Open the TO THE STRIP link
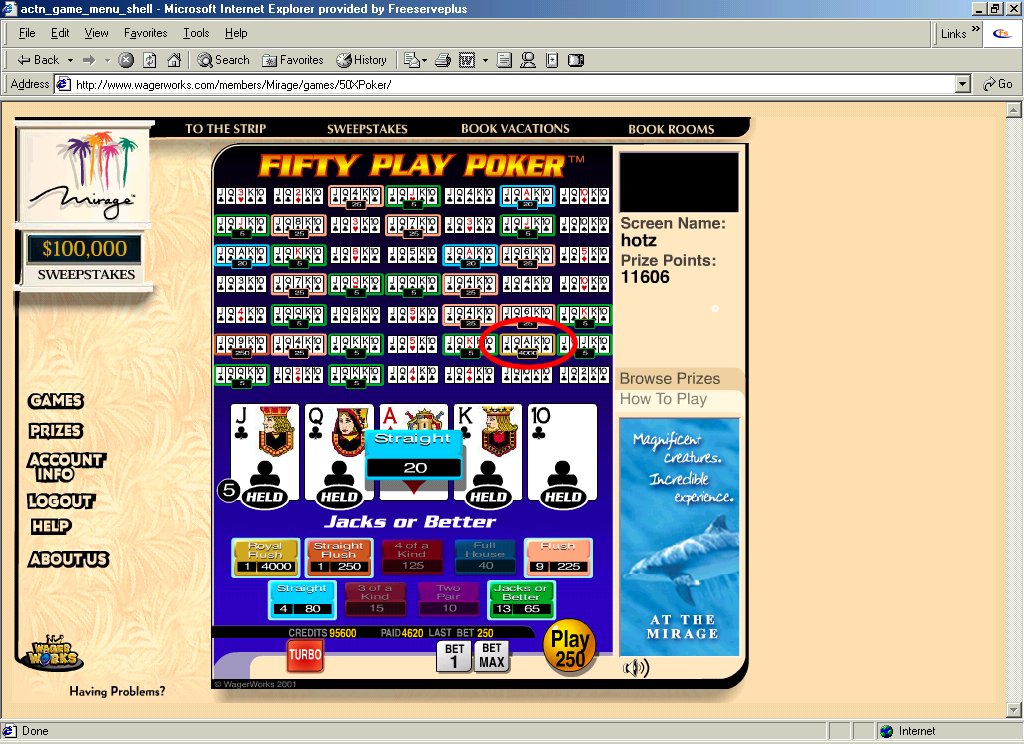This screenshot has height=744, width=1024. pyautogui.click(x=225, y=129)
